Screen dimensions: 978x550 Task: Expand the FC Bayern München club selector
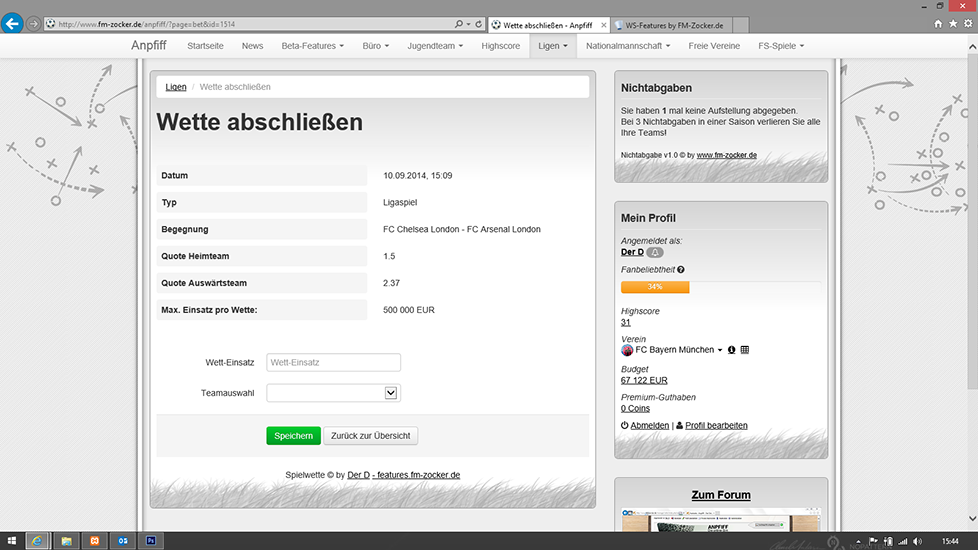[720, 350]
